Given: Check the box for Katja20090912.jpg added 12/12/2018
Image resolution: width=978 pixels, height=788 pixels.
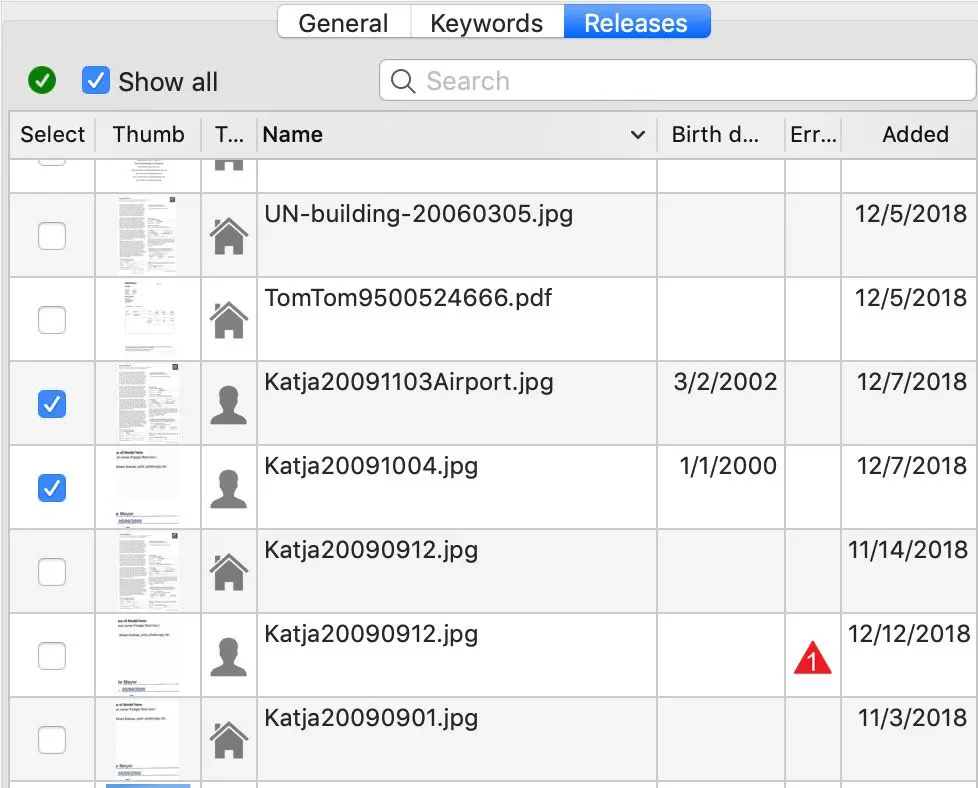Looking at the screenshot, I should pyautogui.click(x=52, y=656).
